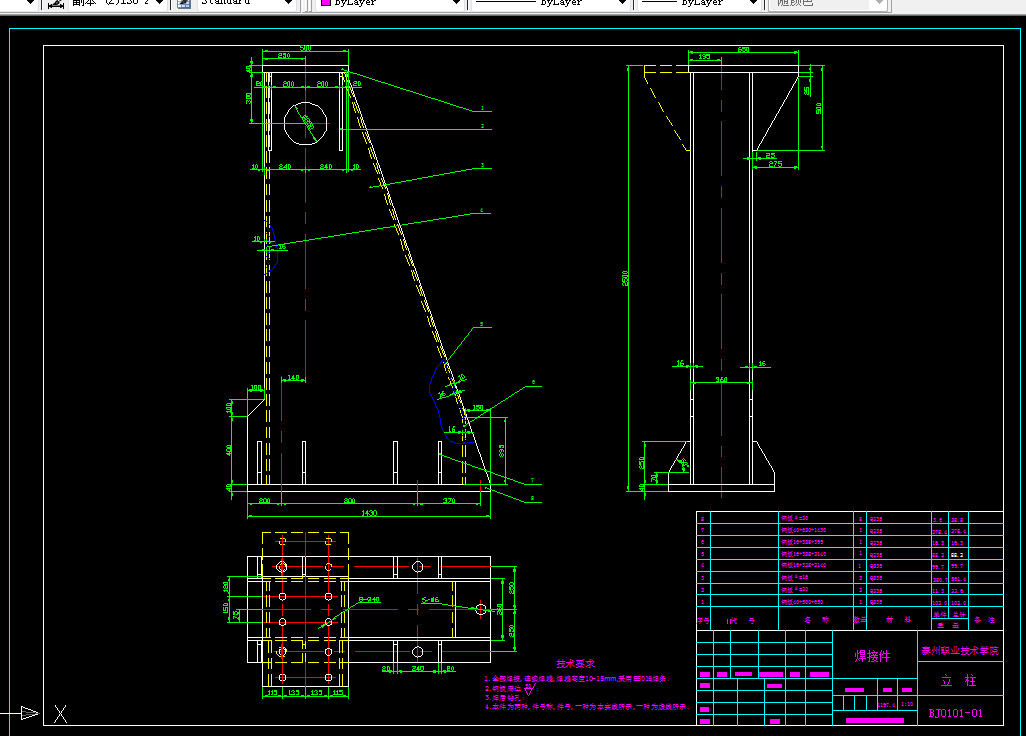This screenshot has height=736, width=1026.
Task: Select the 1197.6 weight value in title block
Action: [x=886, y=705]
